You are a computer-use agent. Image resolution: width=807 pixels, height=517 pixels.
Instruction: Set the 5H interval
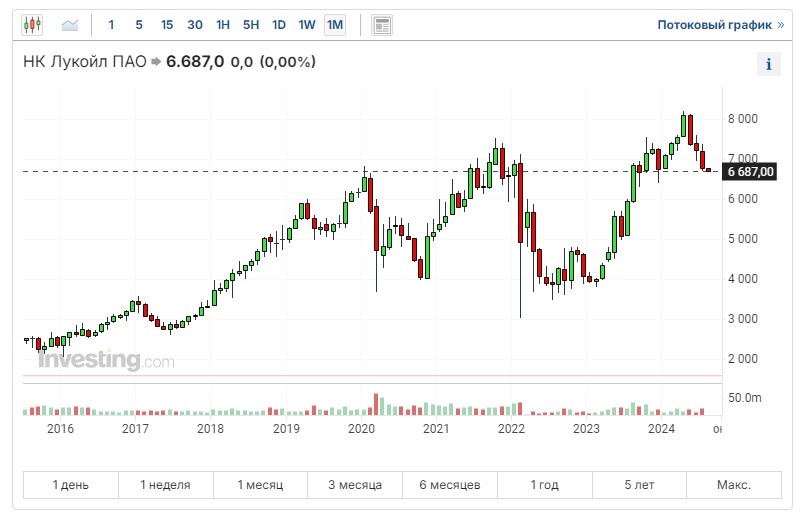pyautogui.click(x=251, y=25)
